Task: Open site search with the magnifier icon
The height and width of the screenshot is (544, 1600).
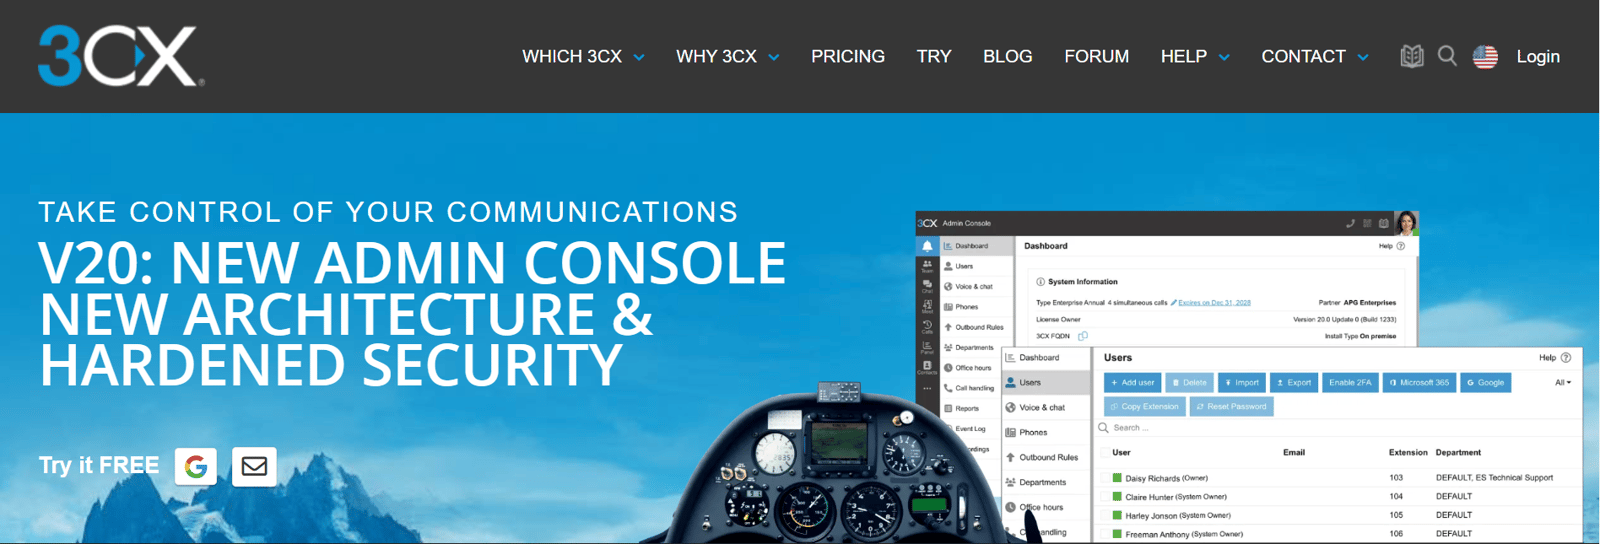Action: [1447, 56]
